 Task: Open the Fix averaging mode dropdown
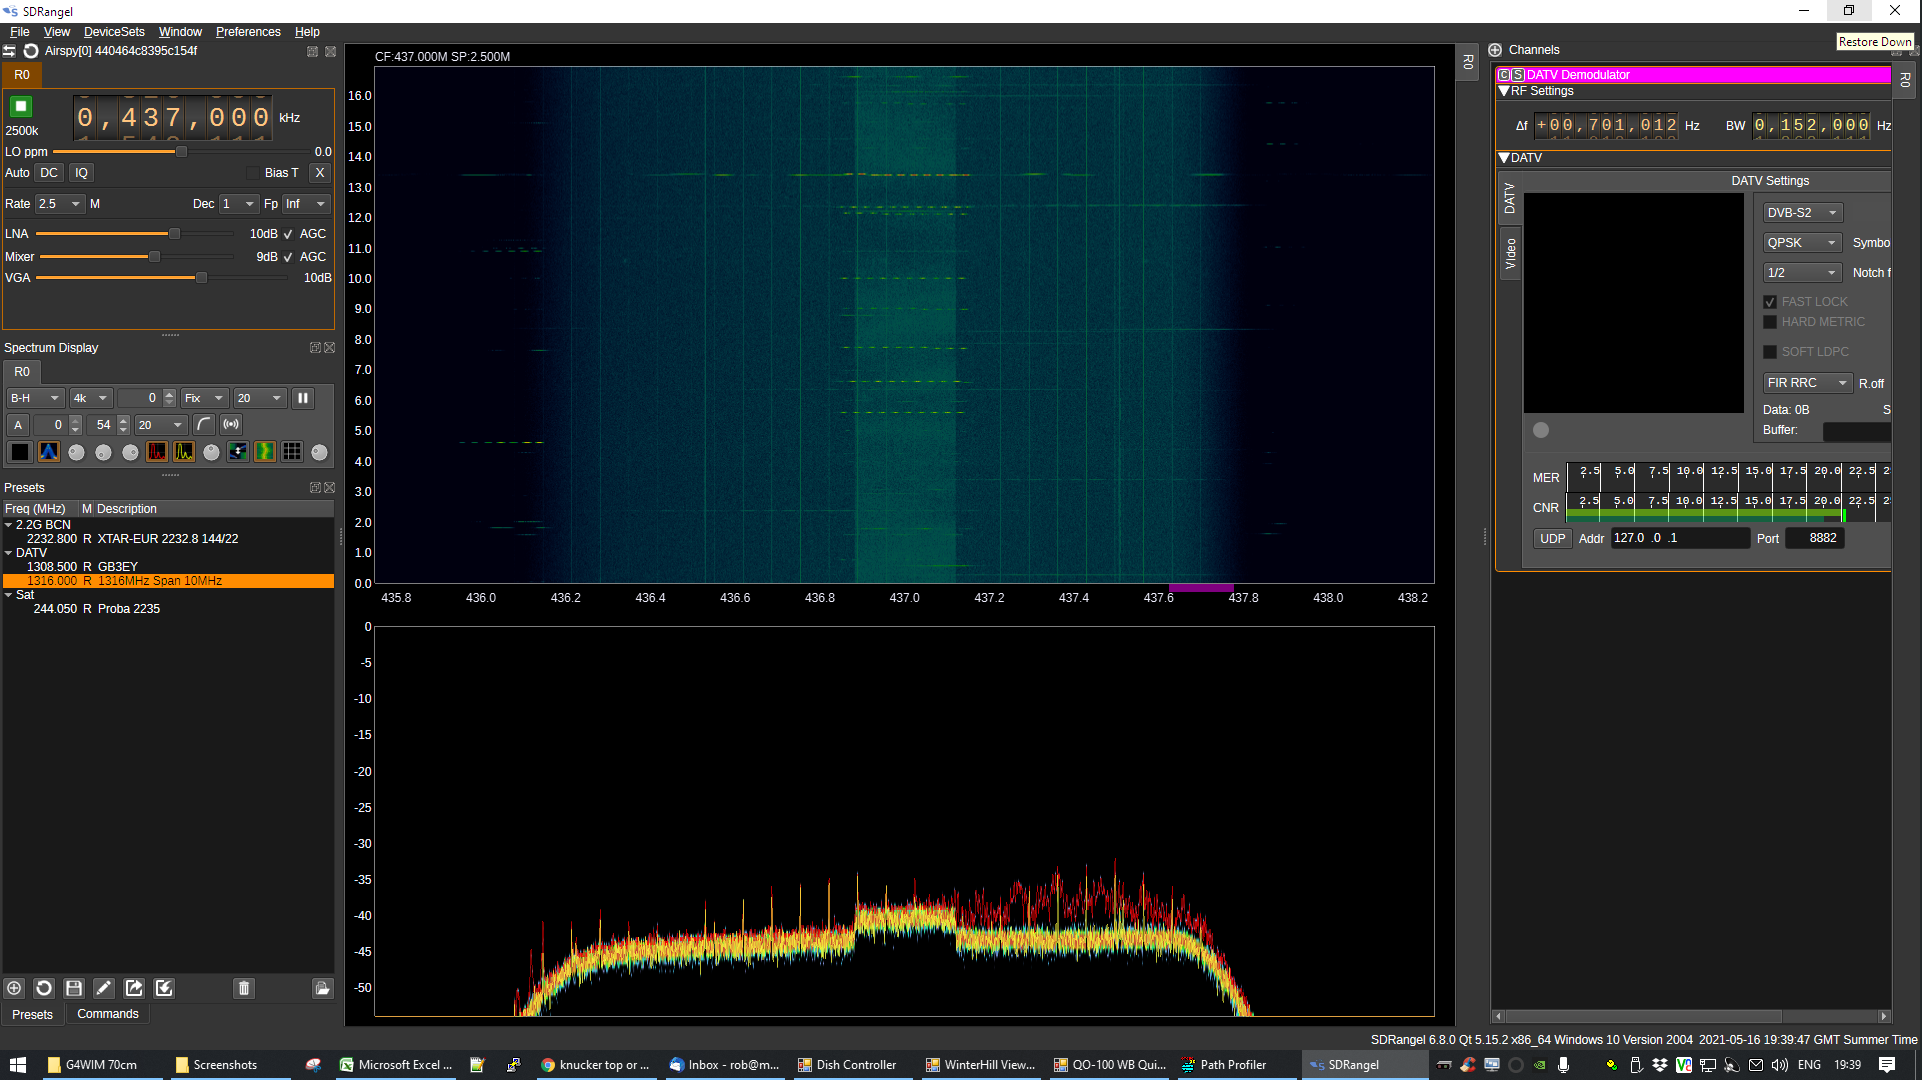coord(204,398)
